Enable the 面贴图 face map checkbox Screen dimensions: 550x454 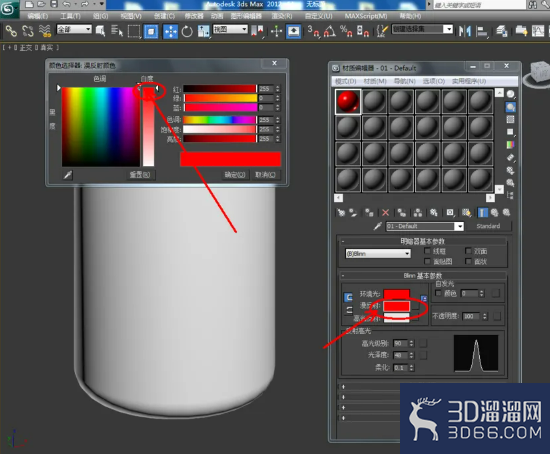point(427,261)
